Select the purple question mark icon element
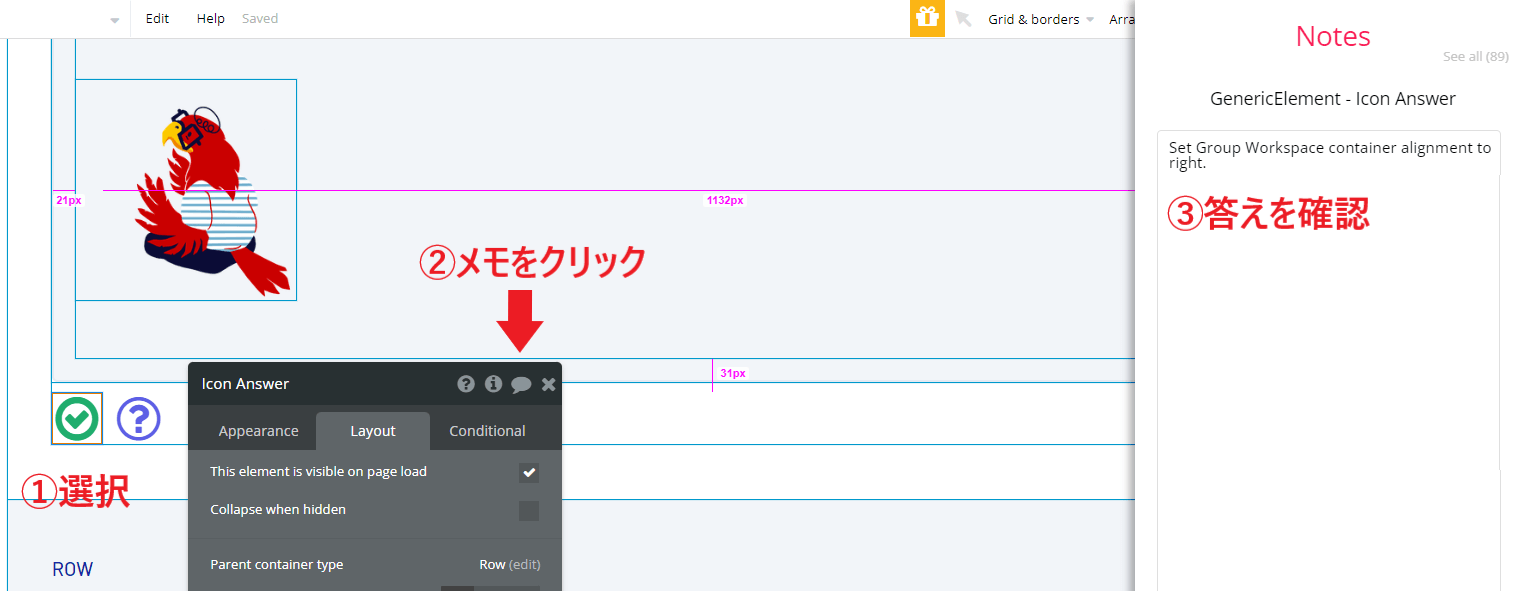 pos(138,418)
